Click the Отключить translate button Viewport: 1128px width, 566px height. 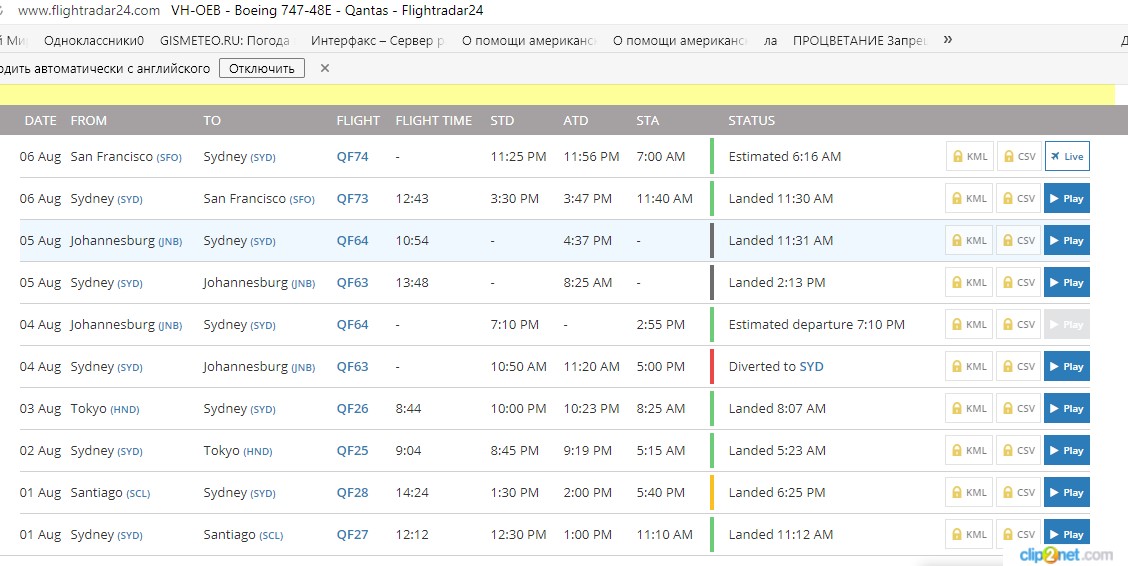pos(262,68)
